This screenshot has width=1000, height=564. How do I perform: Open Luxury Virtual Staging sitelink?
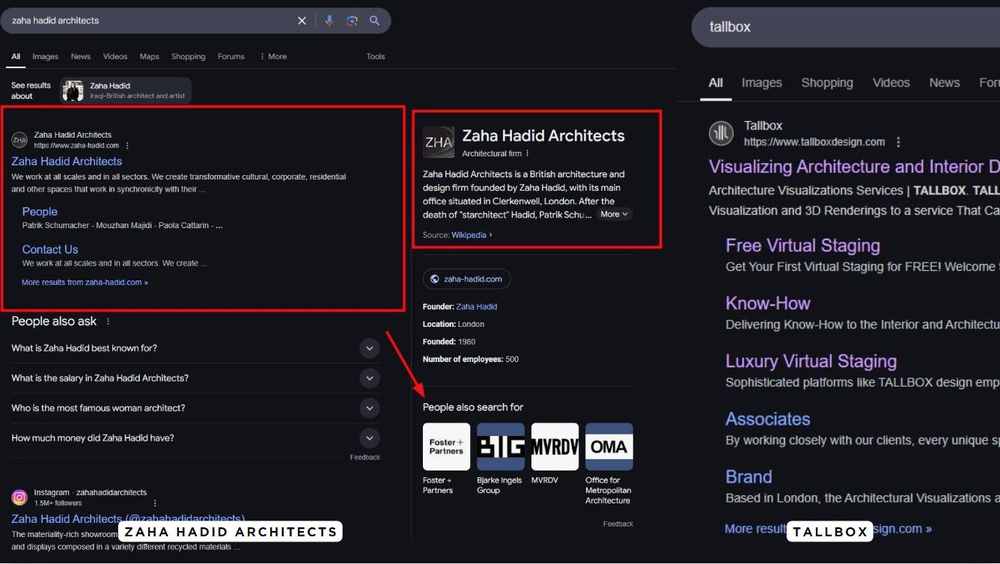tap(811, 362)
